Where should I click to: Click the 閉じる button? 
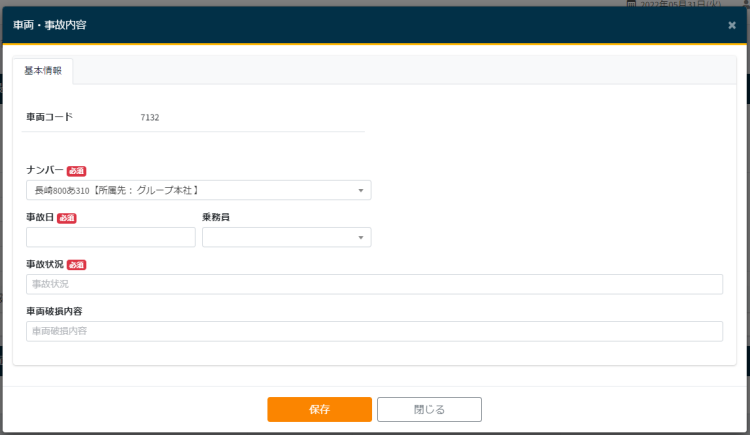coord(429,409)
